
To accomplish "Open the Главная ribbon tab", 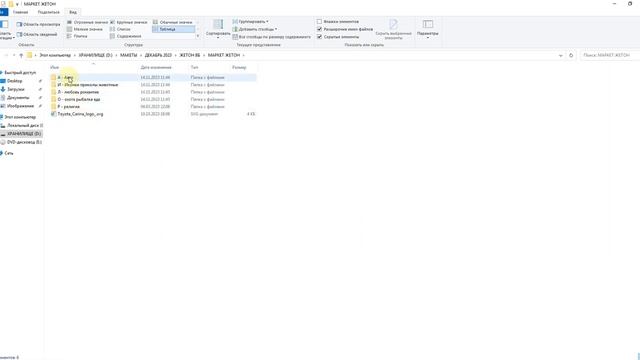I will click(x=20, y=12).
